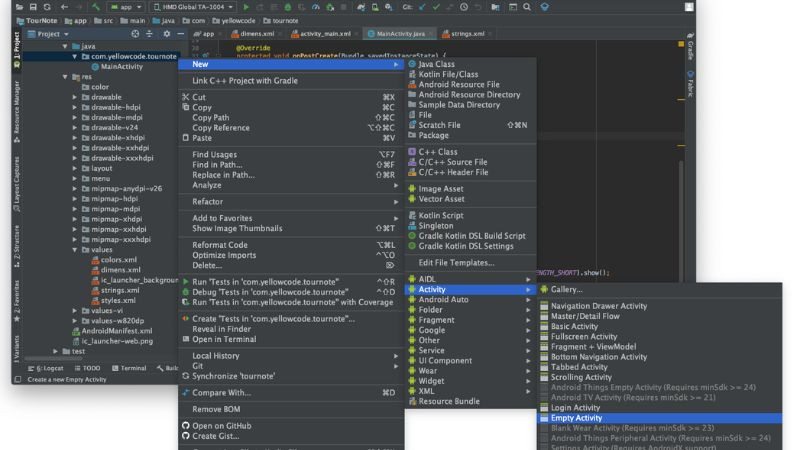The height and width of the screenshot is (450, 800).
Task: Click the Git history clock icon
Action: (464, 7)
